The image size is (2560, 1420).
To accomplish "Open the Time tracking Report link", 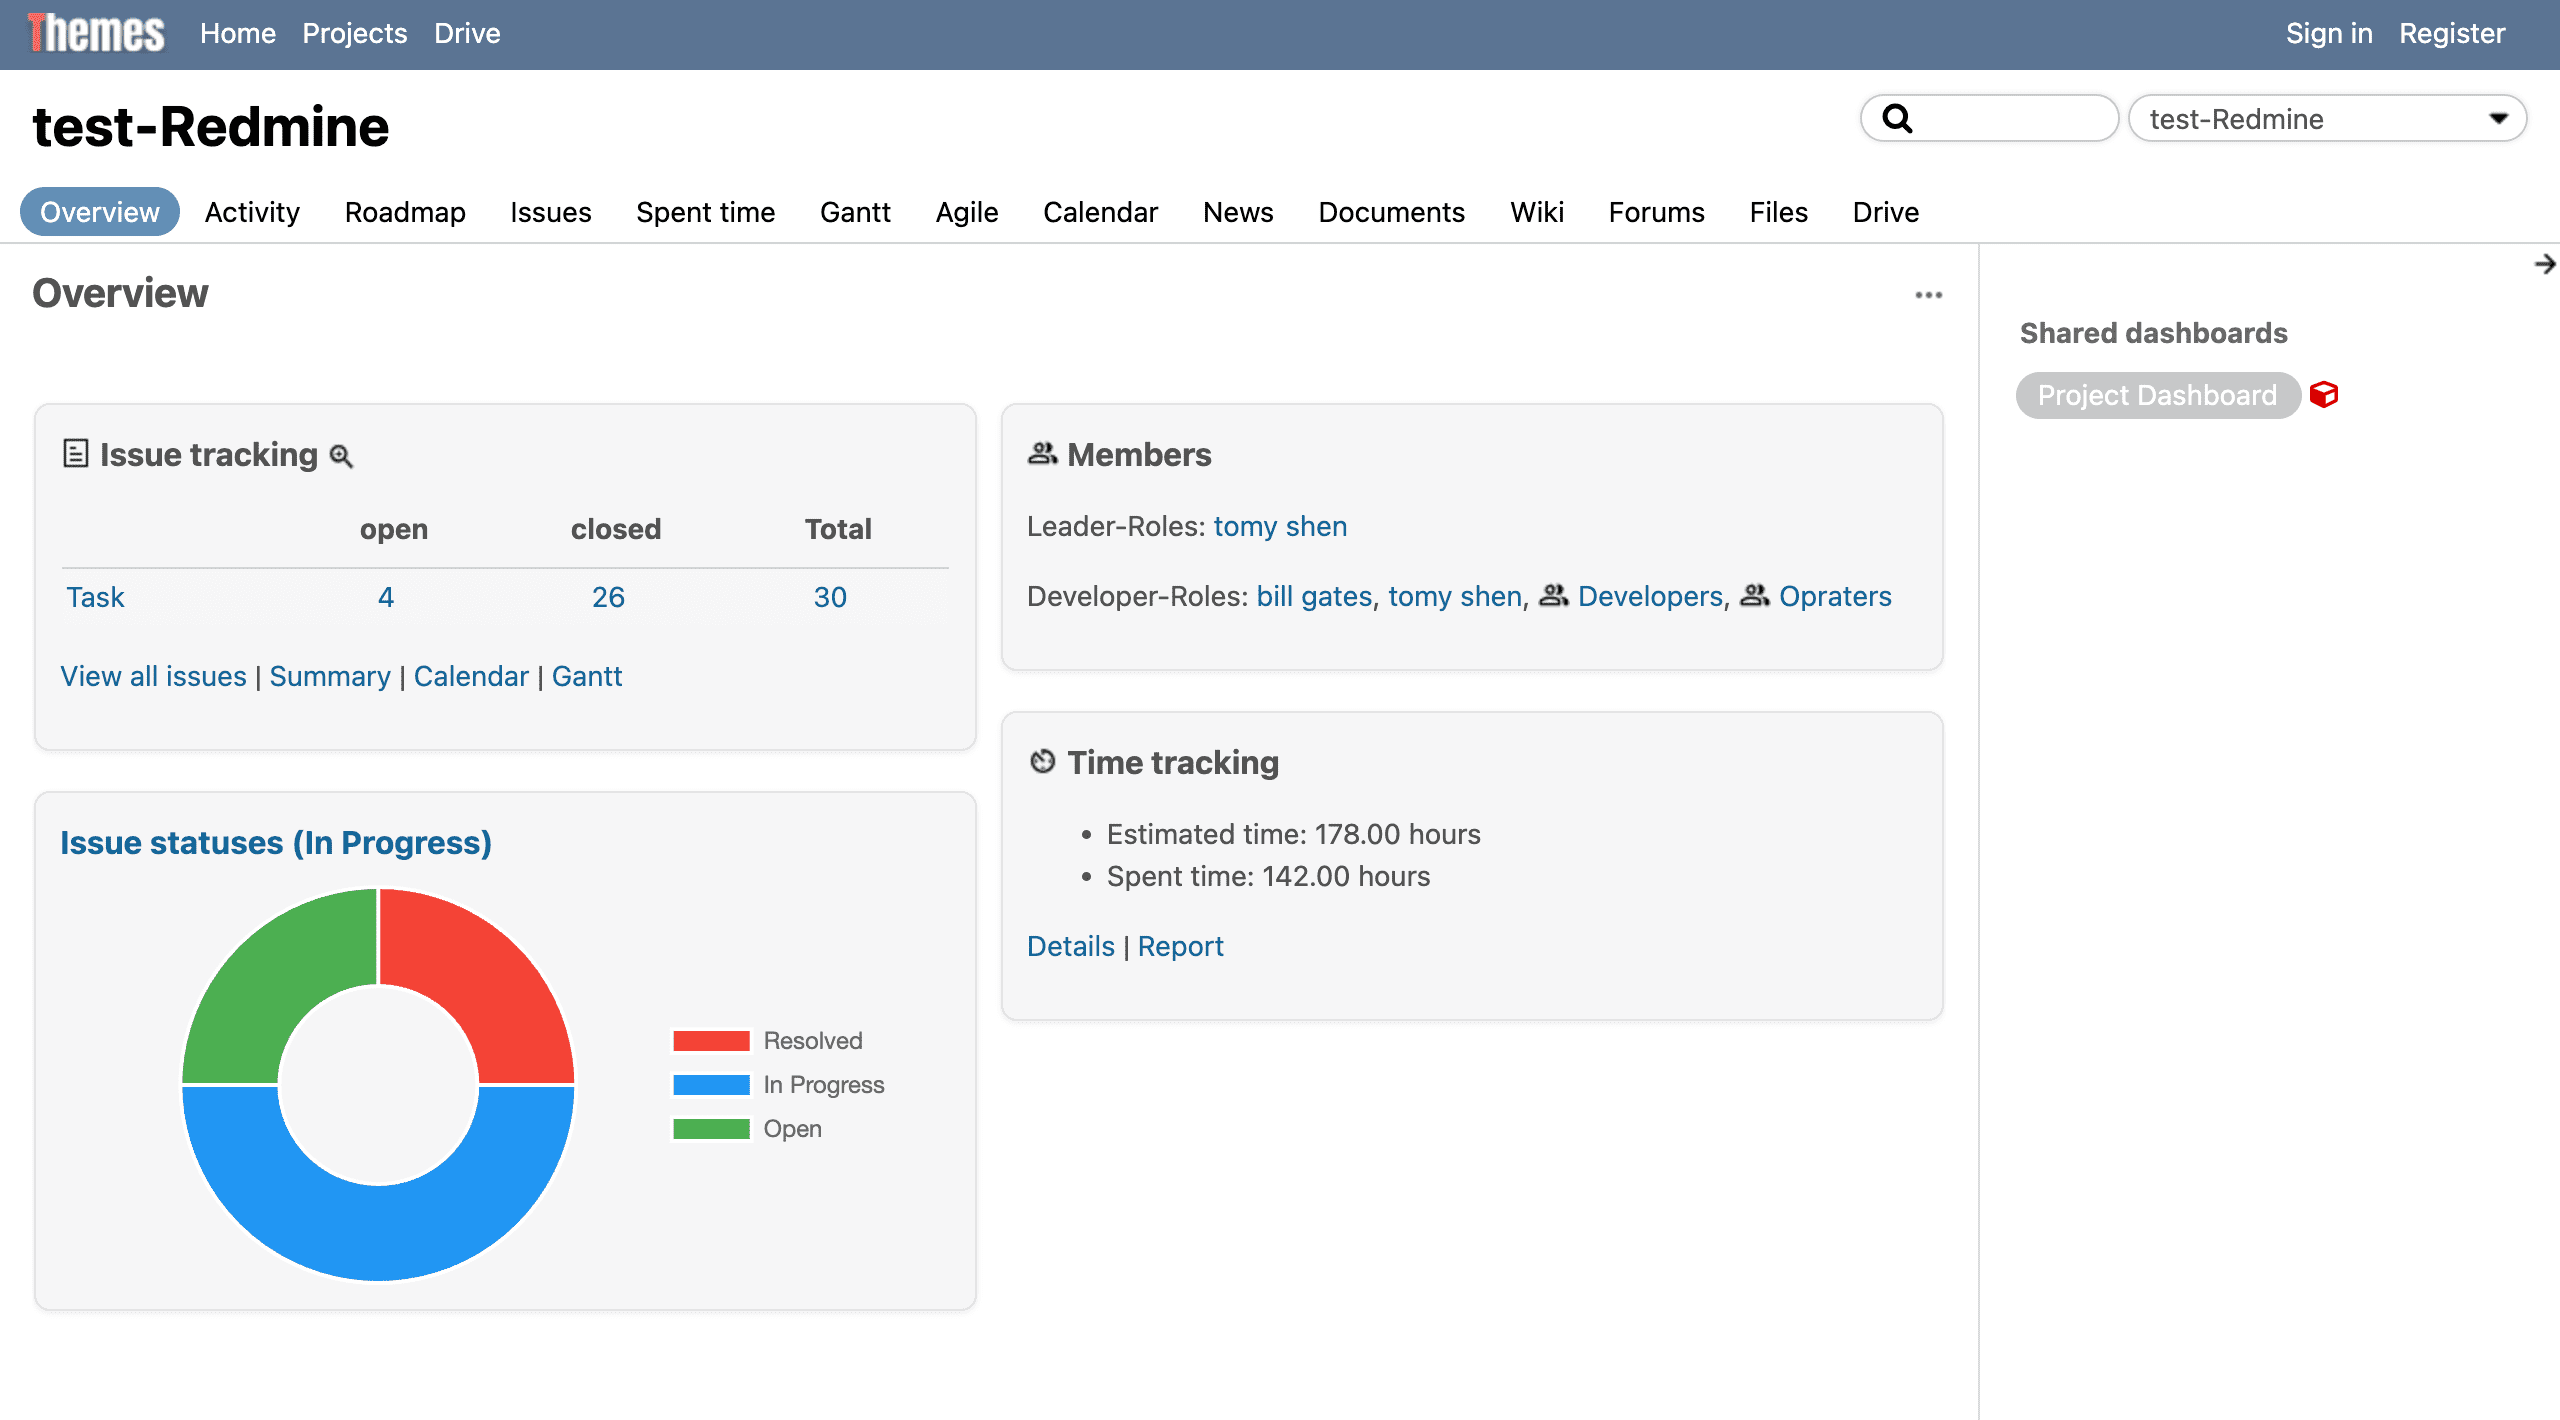I will pos(1180,946).
